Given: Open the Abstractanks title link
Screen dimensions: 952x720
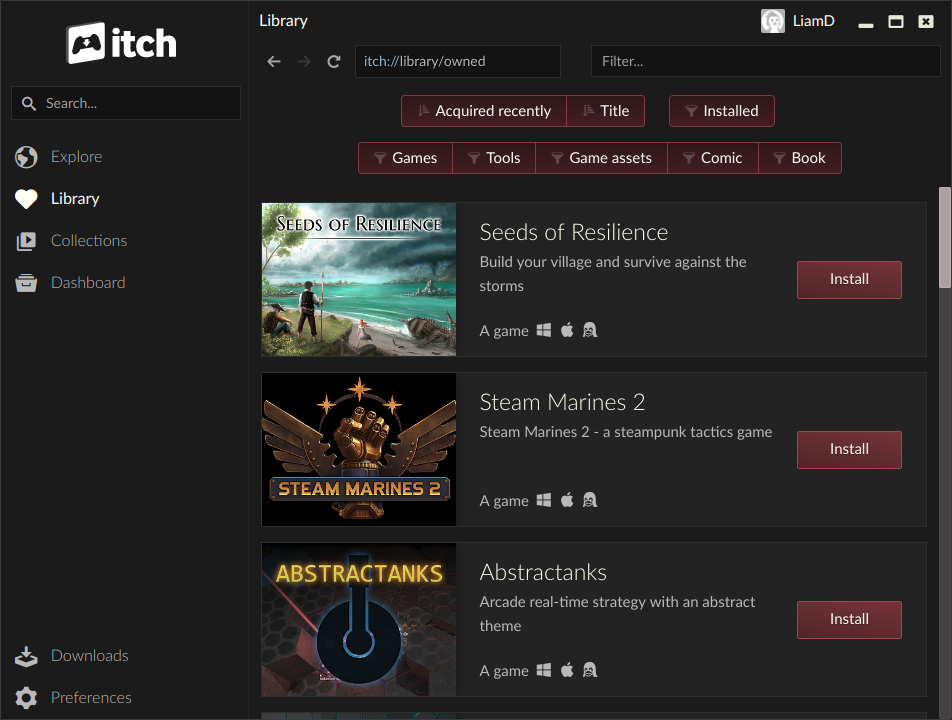Looking at the screenshot, I should point(543,572).
